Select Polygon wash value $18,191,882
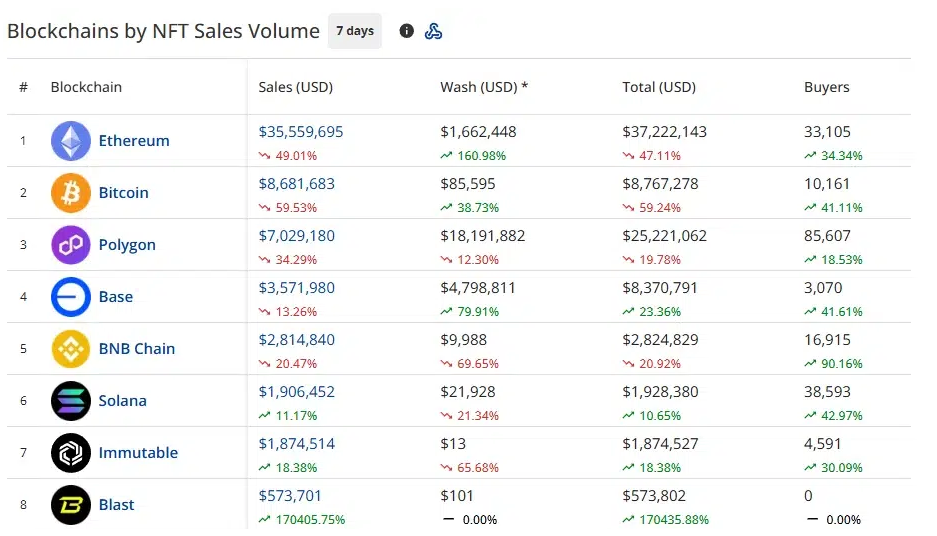This screenshot has height=536, width=937. pos(483,236)
